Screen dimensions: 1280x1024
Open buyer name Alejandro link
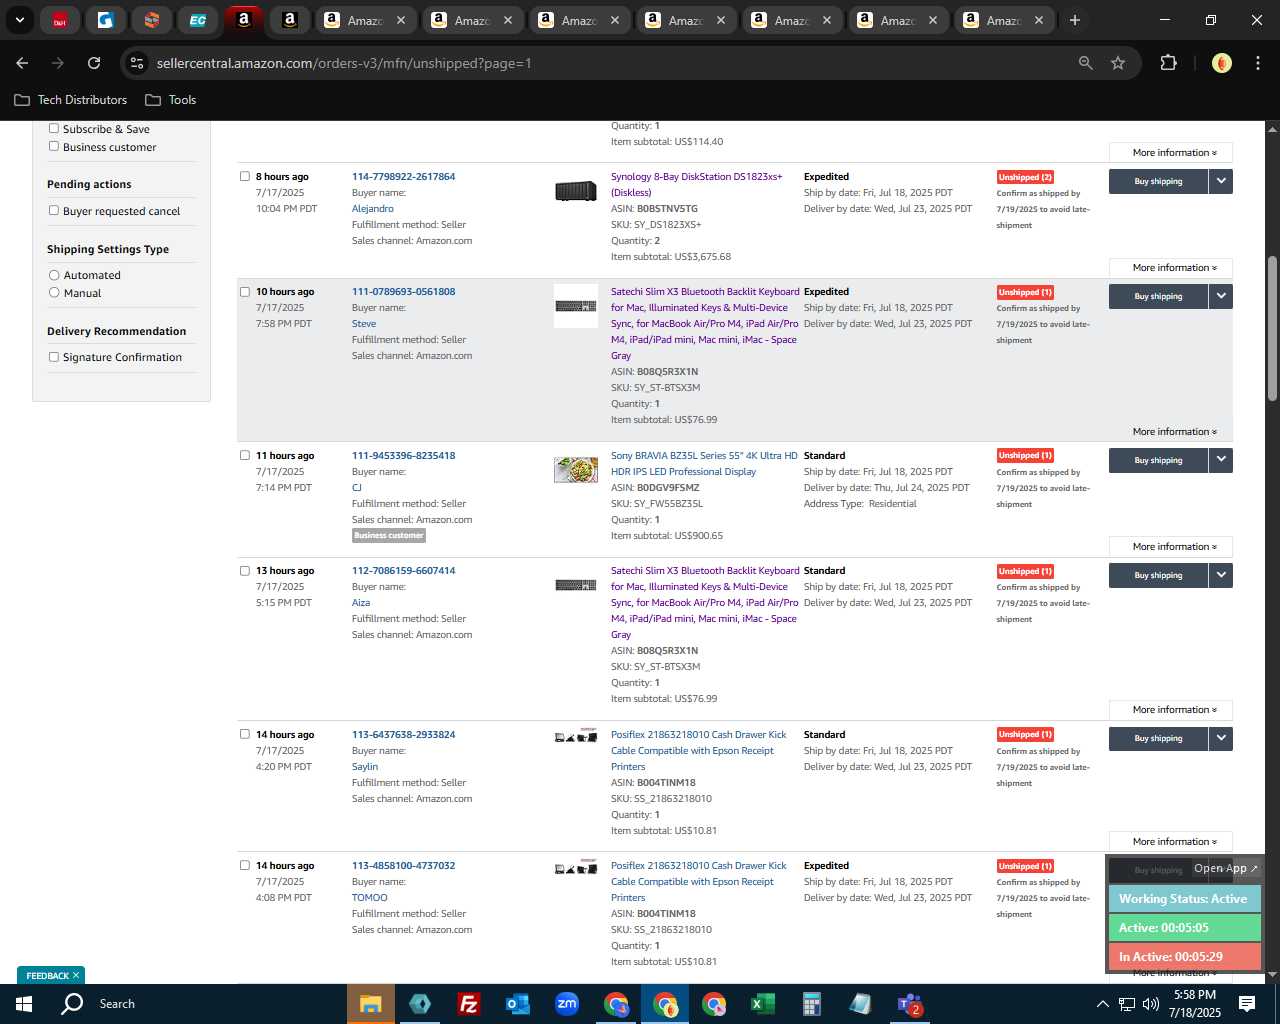tap(372, 209)
